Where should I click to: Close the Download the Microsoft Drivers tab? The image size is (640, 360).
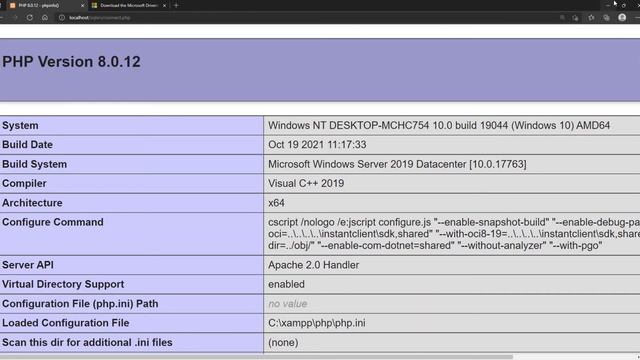164,5
